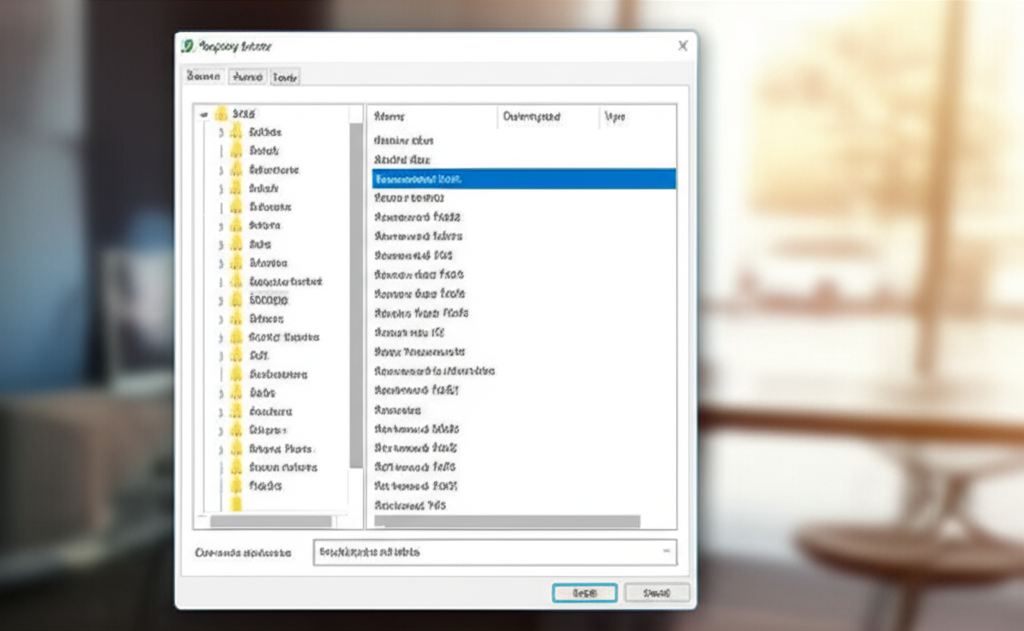Click the green app icon in the title bar
Image resolution: width=1024 pixels, height=631 pixels.
[x=187, y=46]
